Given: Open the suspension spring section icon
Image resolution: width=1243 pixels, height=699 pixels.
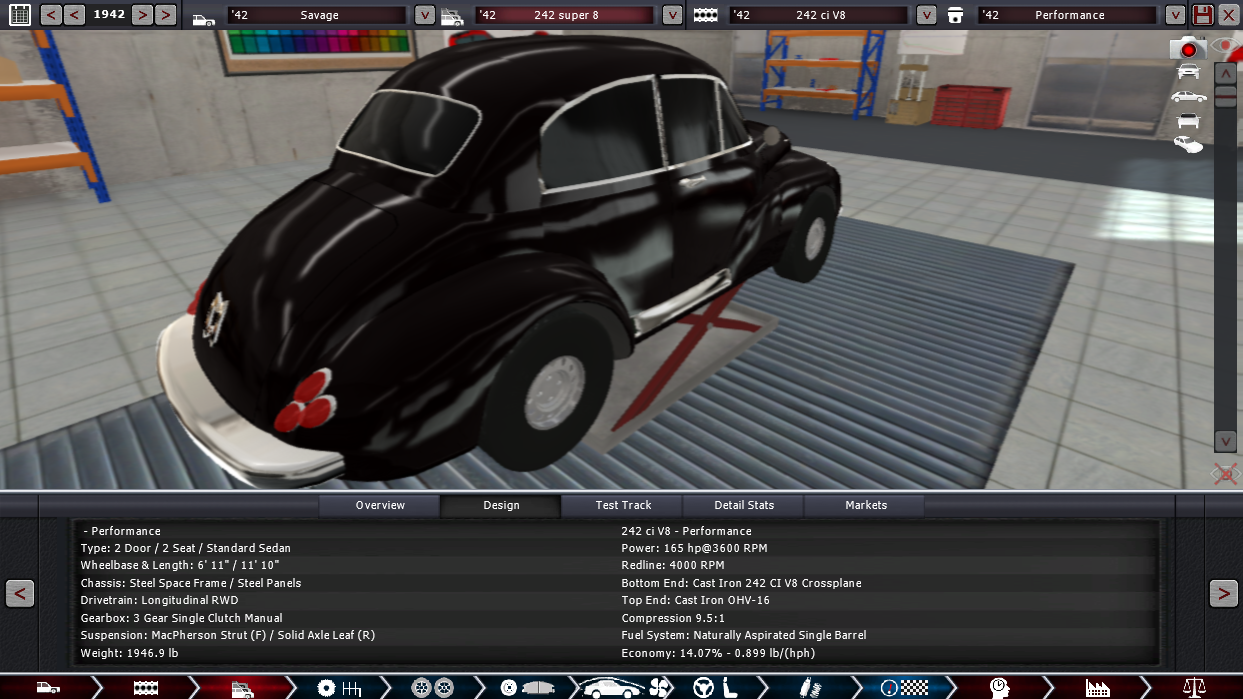Looking at the screenshot, I should 807,687.
